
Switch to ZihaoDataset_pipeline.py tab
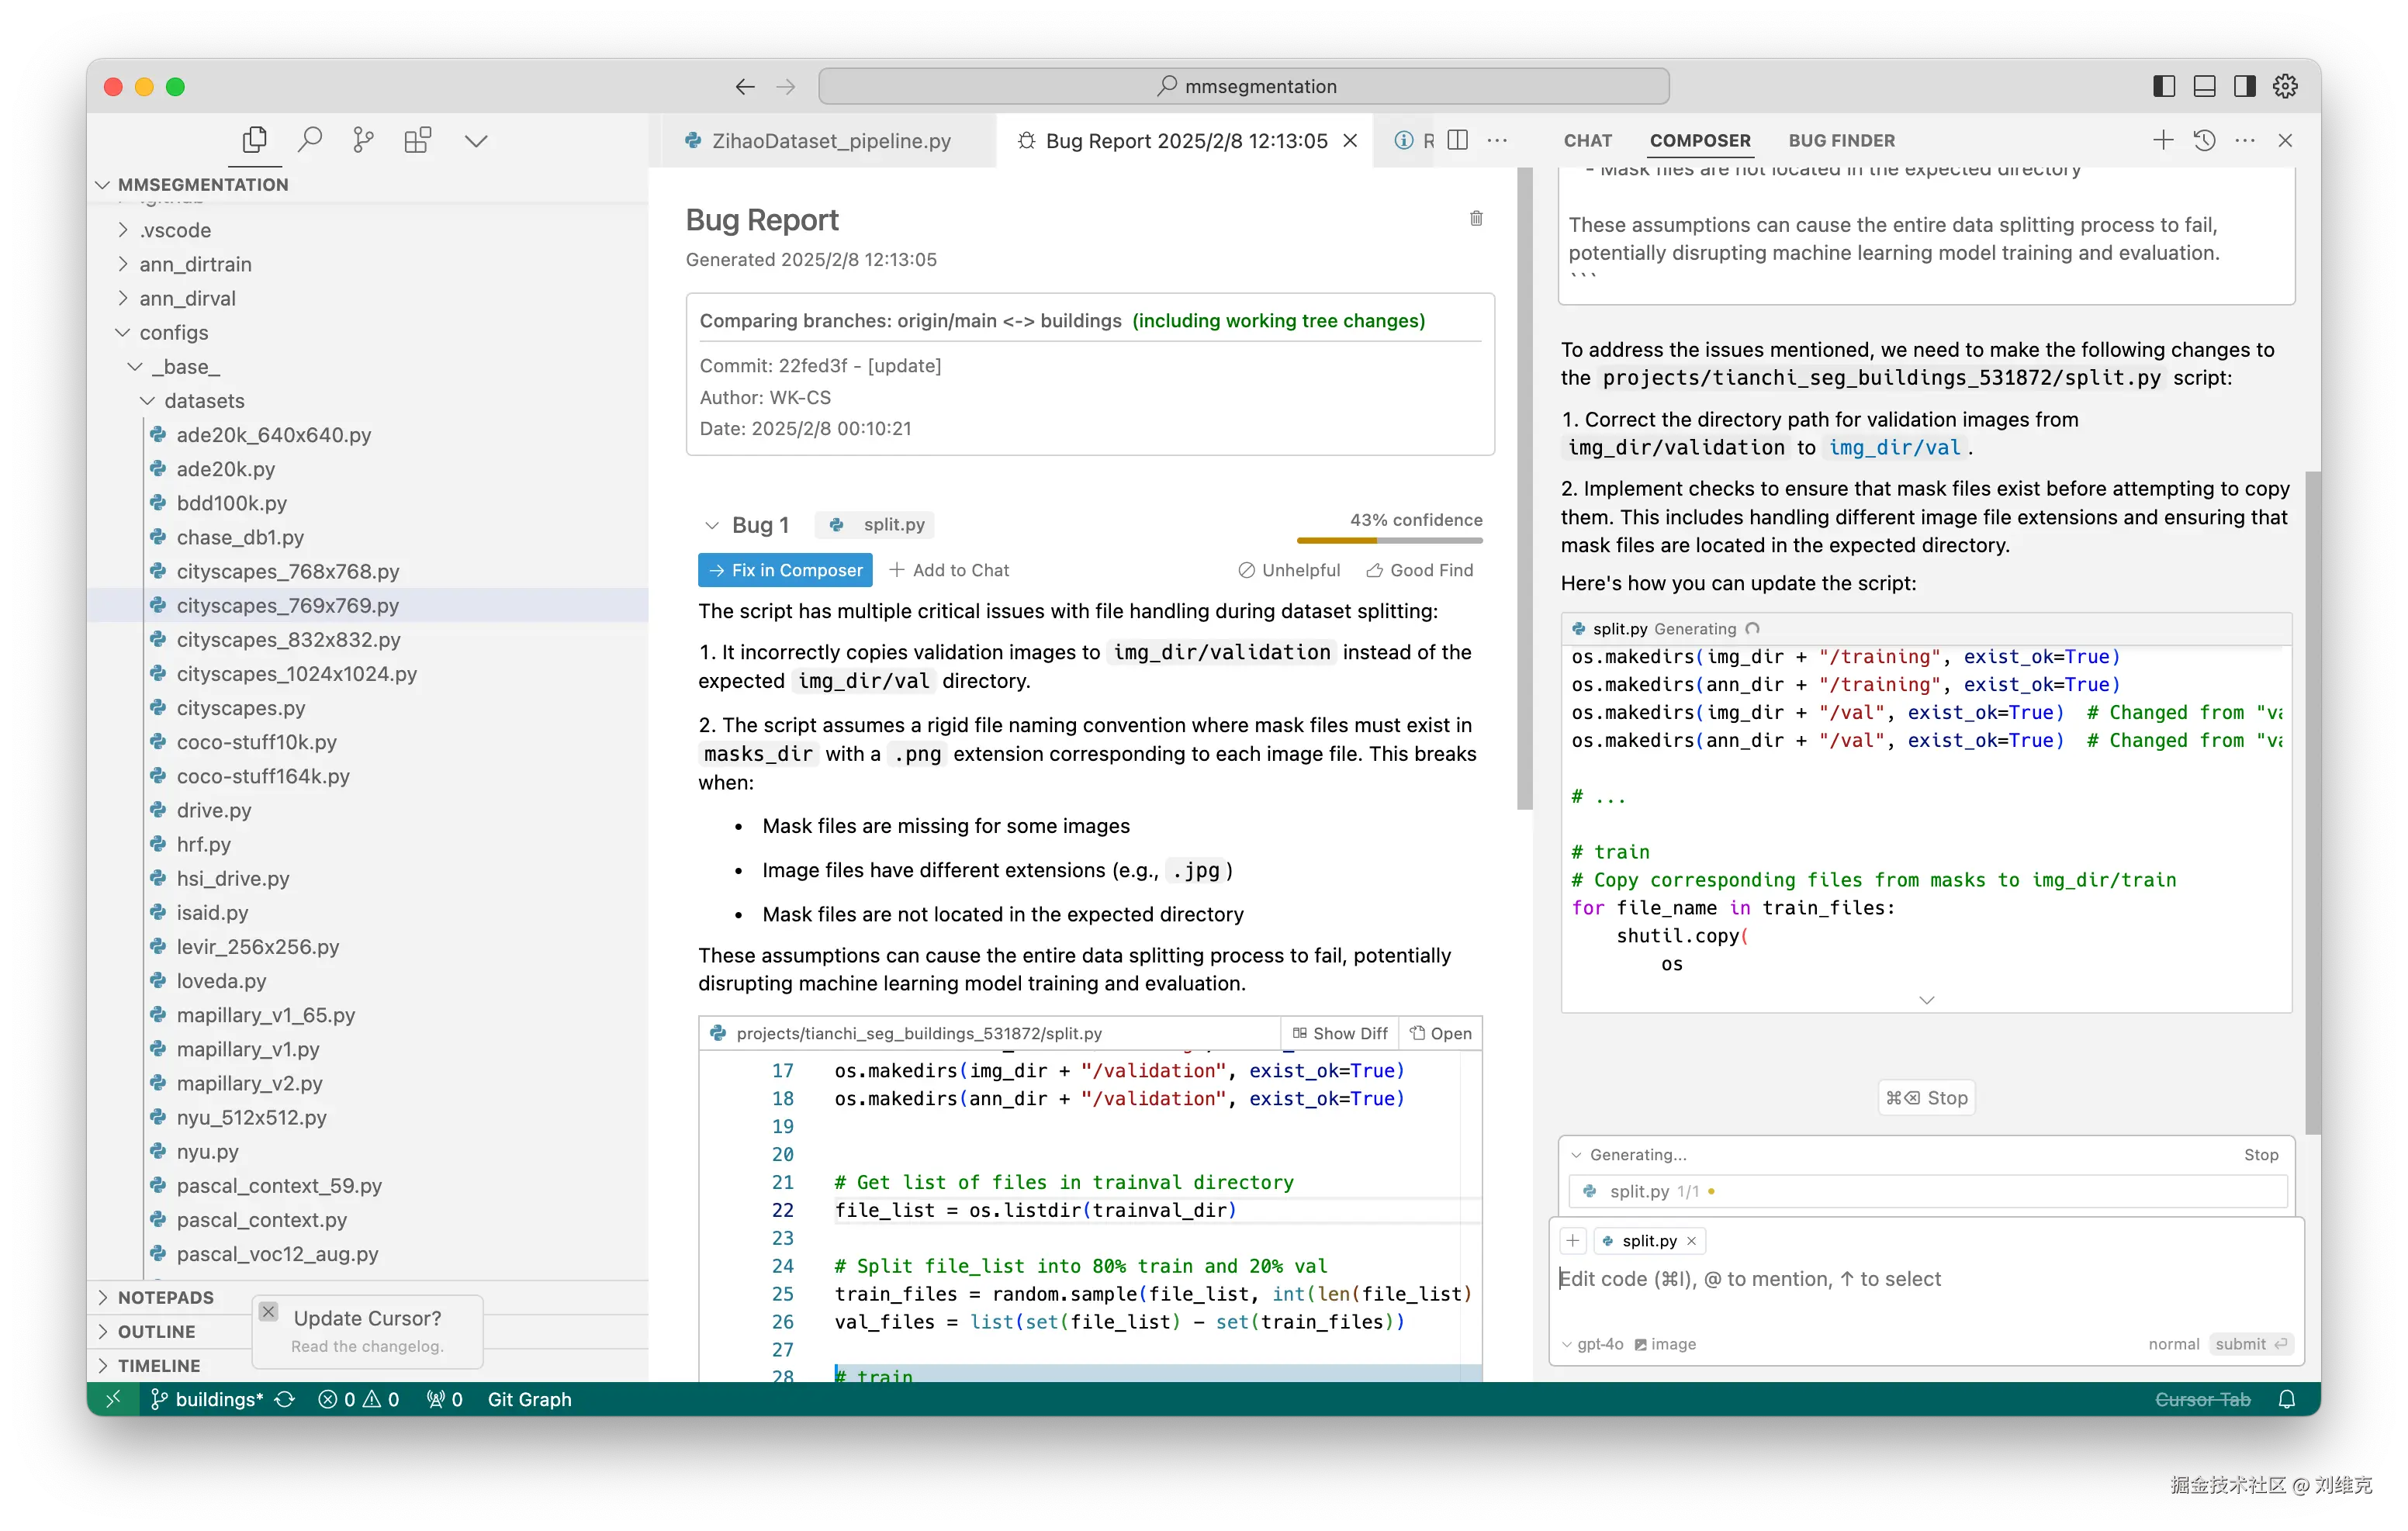pyautogui.click(x=830, y=141)
